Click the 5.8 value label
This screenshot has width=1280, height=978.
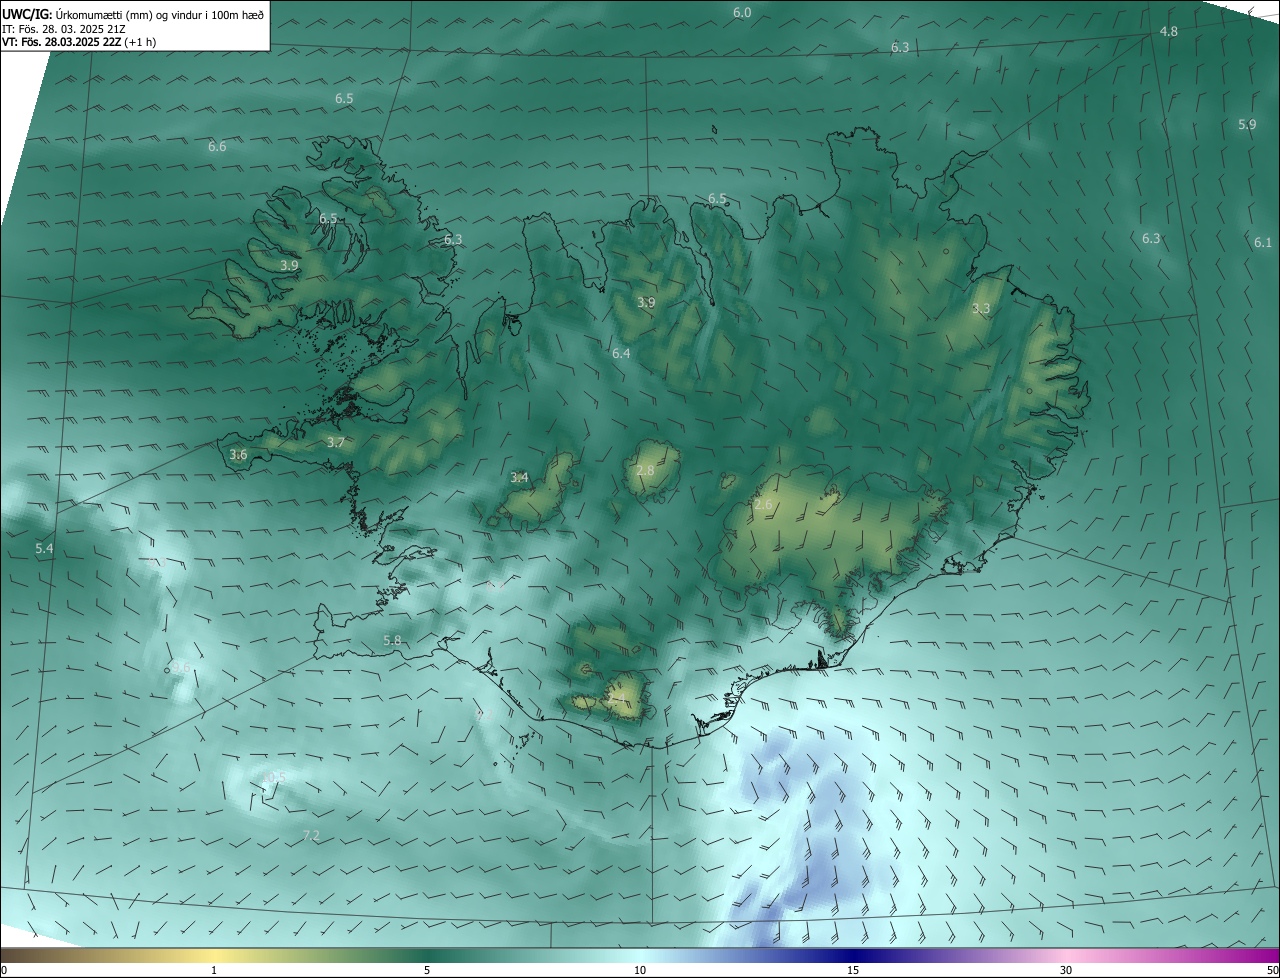click(x=392, y=640)
